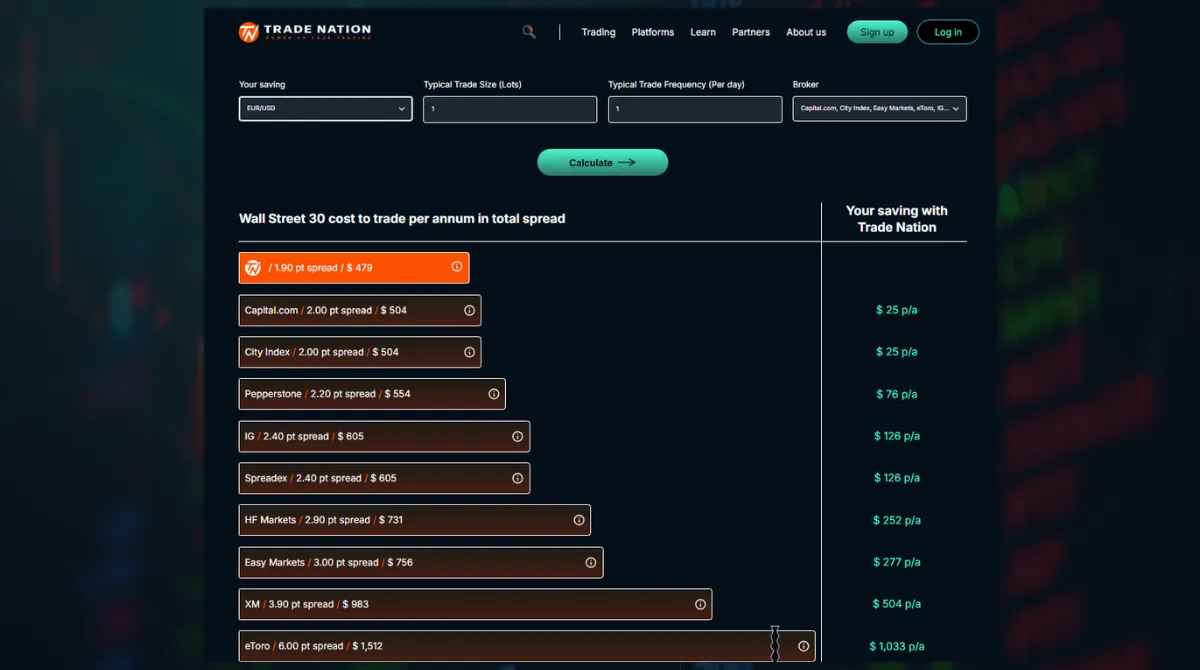Click the Sign up button
This screenshot has height=670, width=1200.
(x=877, y=32)
